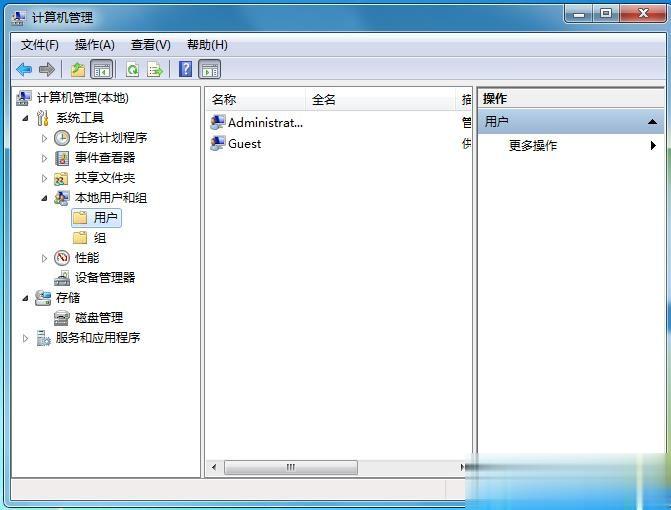Image resolution: width=671 pixels, height=510 pixels.
Task: Click the Guest user account icon
Action: pyautogui.click(x=217, y=143)
